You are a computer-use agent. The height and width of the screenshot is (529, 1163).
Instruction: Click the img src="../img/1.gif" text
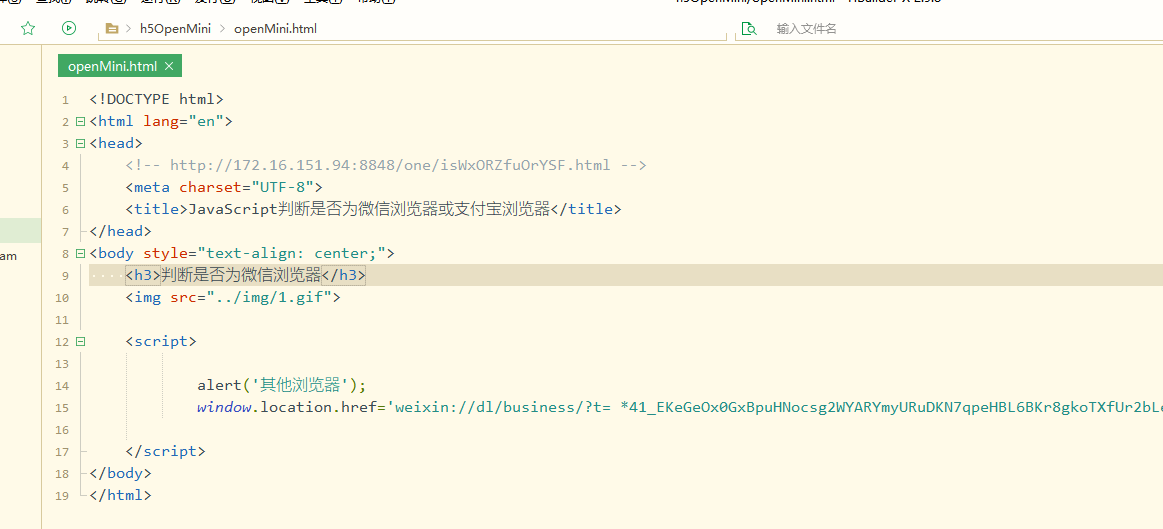233,298
